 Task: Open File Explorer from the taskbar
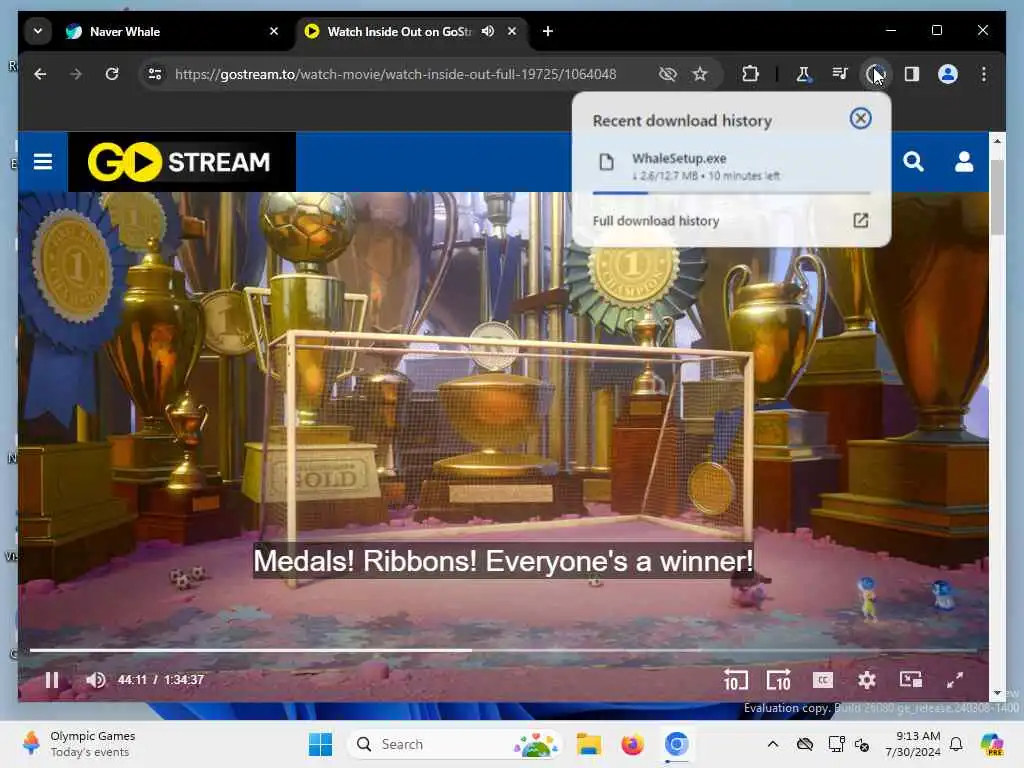pyautogui.click(x=589, y=744)
